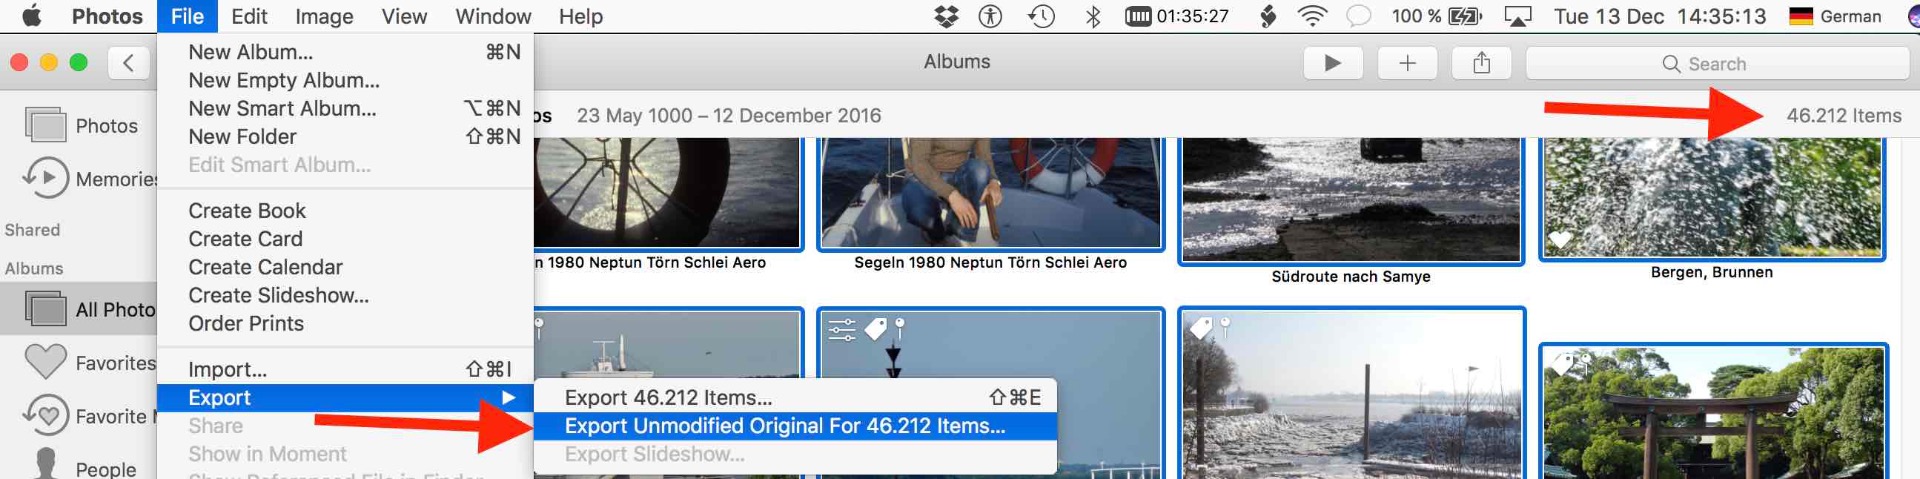
Task: Open Time Machine menu bar icon
Action: [1042, 16]
